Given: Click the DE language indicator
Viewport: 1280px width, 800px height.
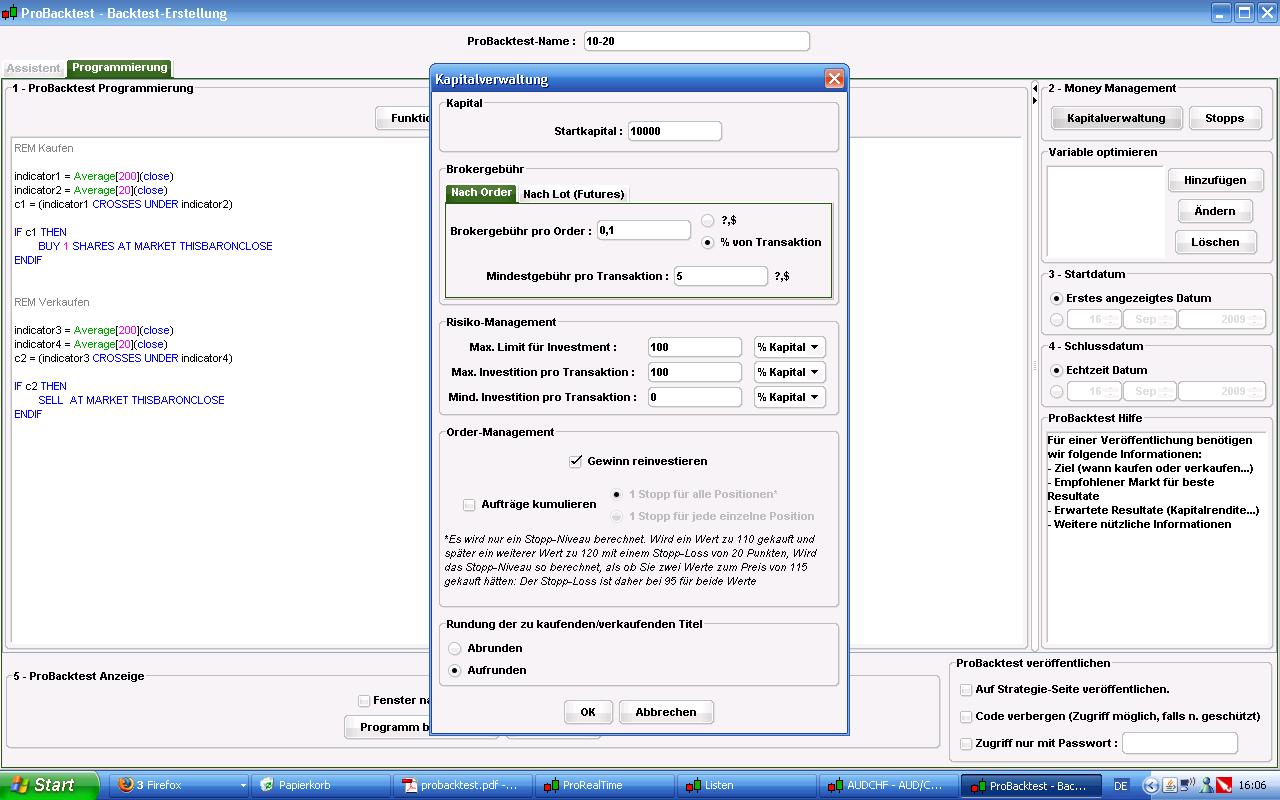Looking at the screenshot, I should 1121,785.
